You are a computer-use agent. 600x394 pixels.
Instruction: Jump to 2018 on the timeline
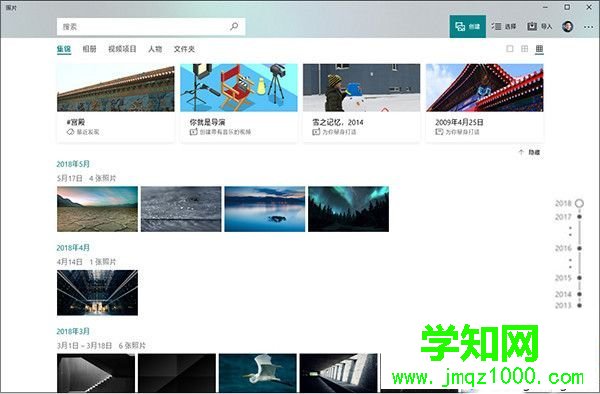tap(569, 203)
